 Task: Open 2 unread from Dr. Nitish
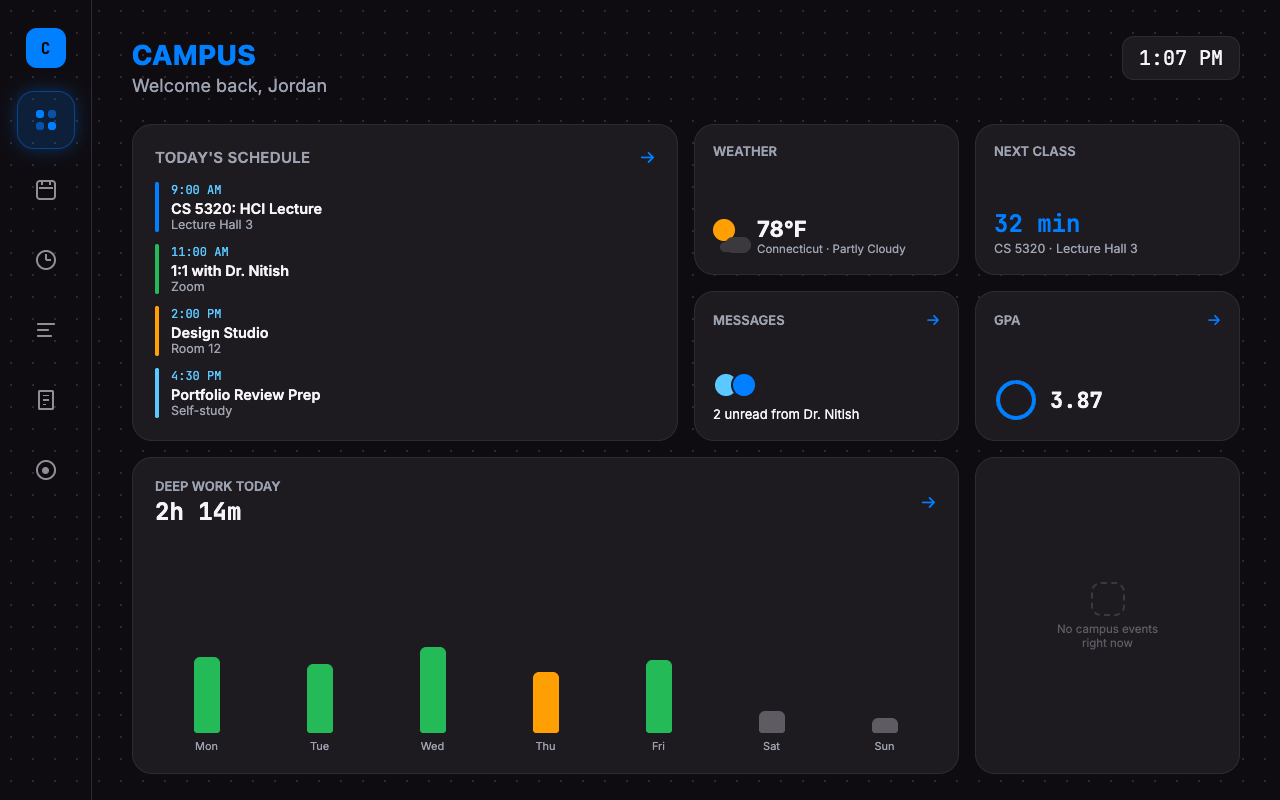tap(786, 414)
